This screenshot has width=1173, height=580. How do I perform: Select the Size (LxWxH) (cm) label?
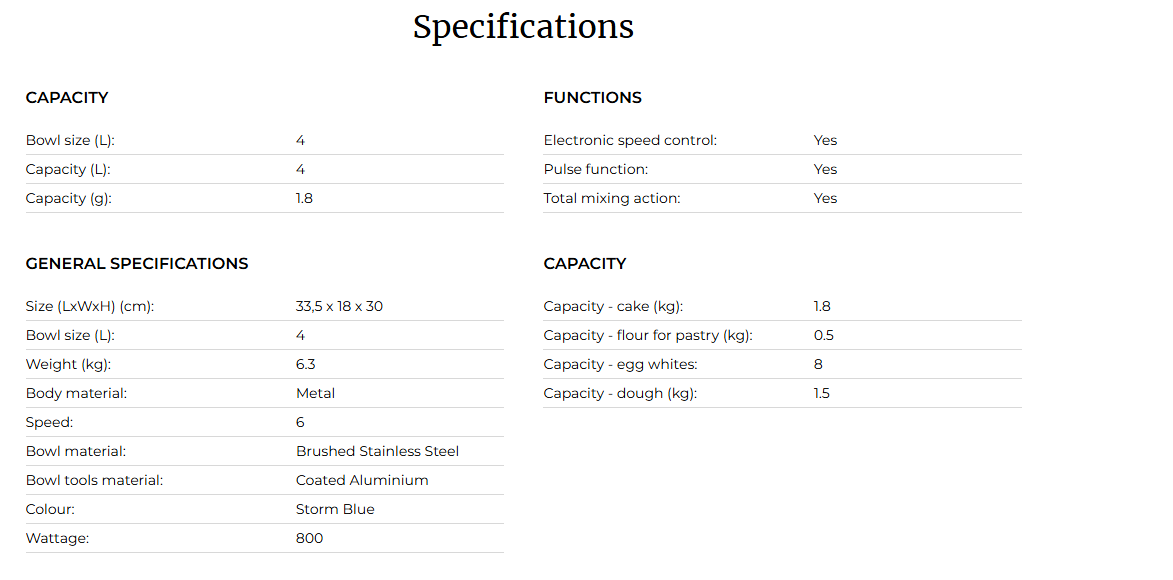(x=90, y=307)
